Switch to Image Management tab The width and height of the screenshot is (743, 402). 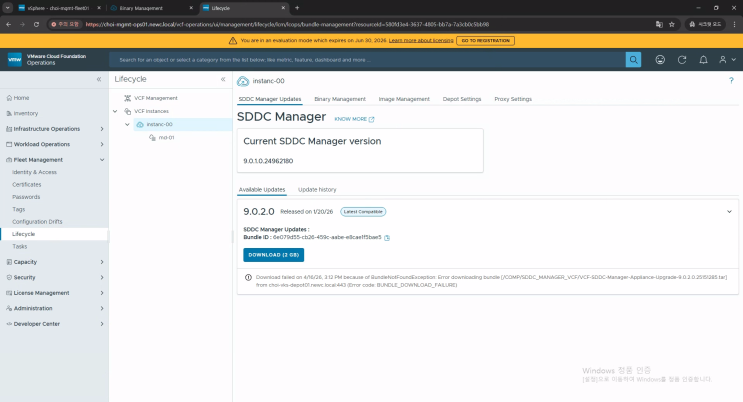click(x=404, y=99)
